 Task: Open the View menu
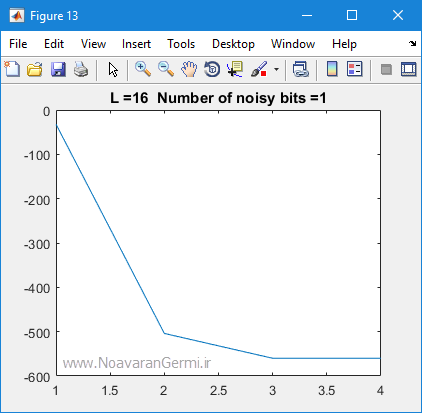93,44
